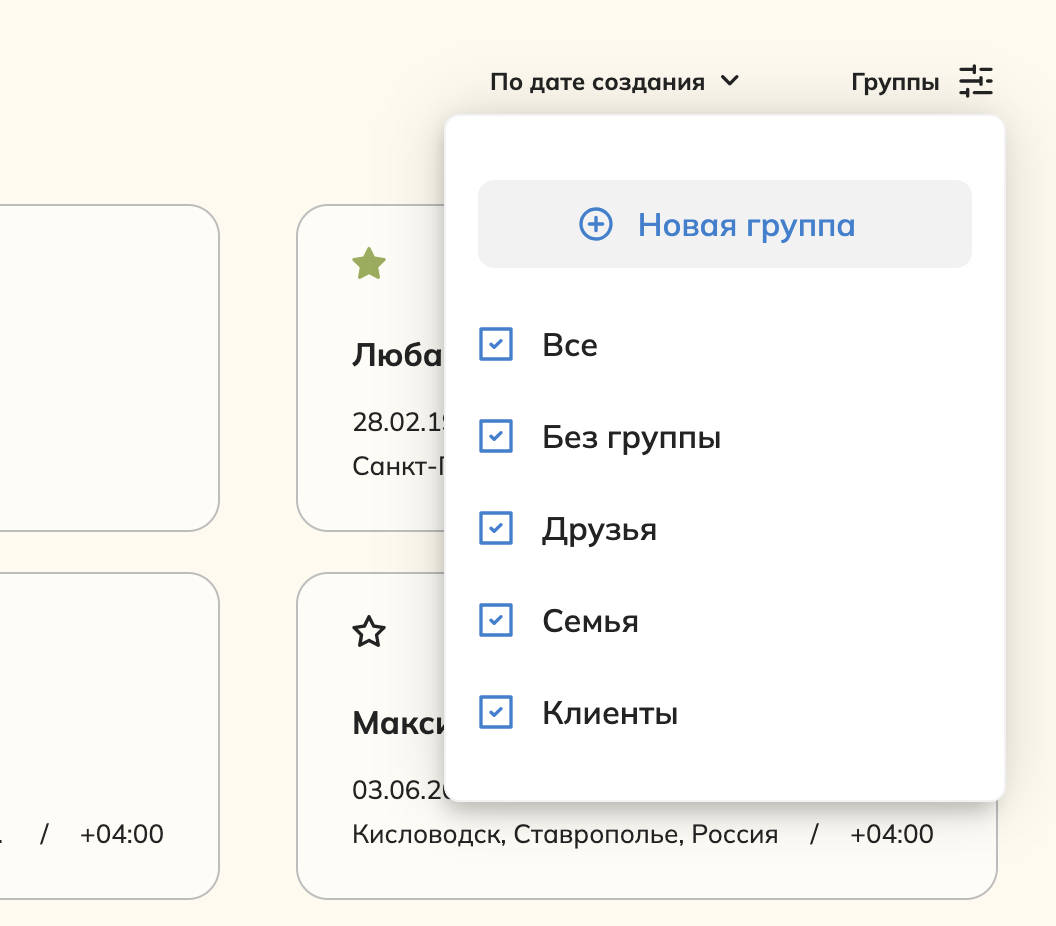Screen dimensions: 1056x926
Task: Select the Семья group label
Action: 591,621
